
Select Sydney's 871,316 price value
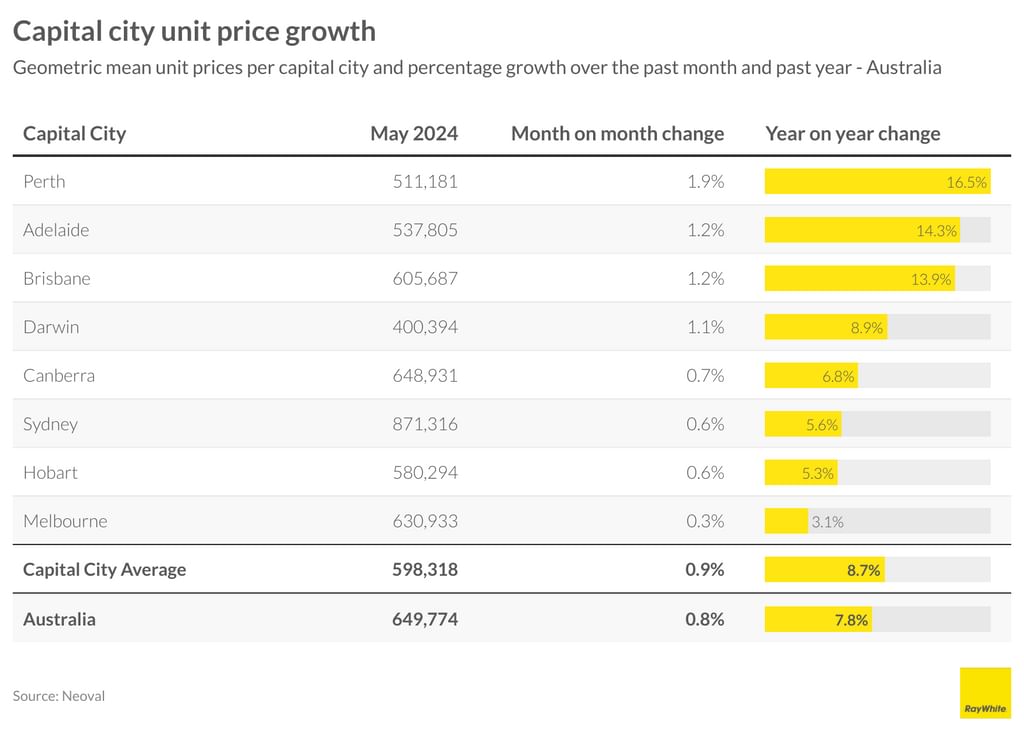[425, 424]
